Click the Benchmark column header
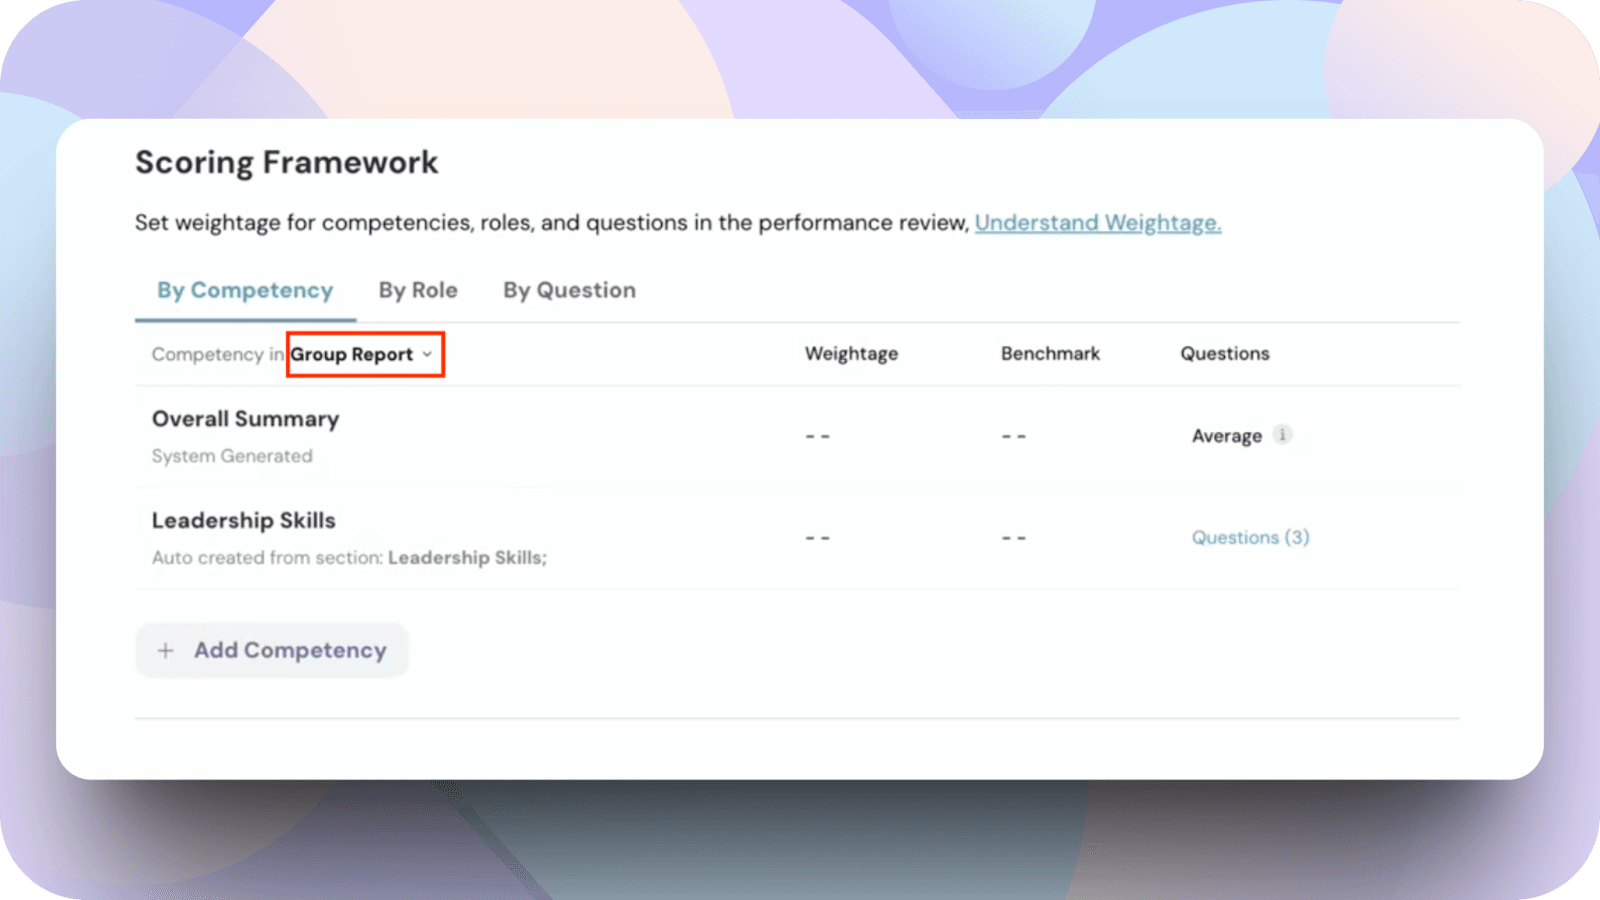Viewport: 1600px width, 900px height. [1050, 354]
